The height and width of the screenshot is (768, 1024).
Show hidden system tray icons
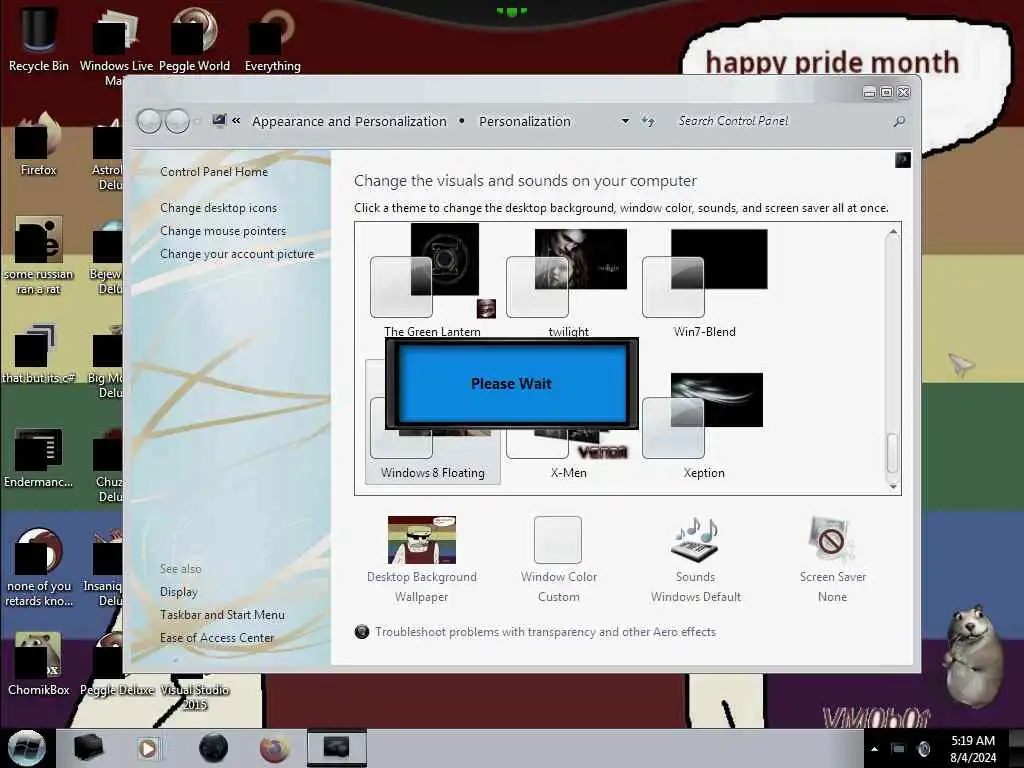tap(874, 749)
